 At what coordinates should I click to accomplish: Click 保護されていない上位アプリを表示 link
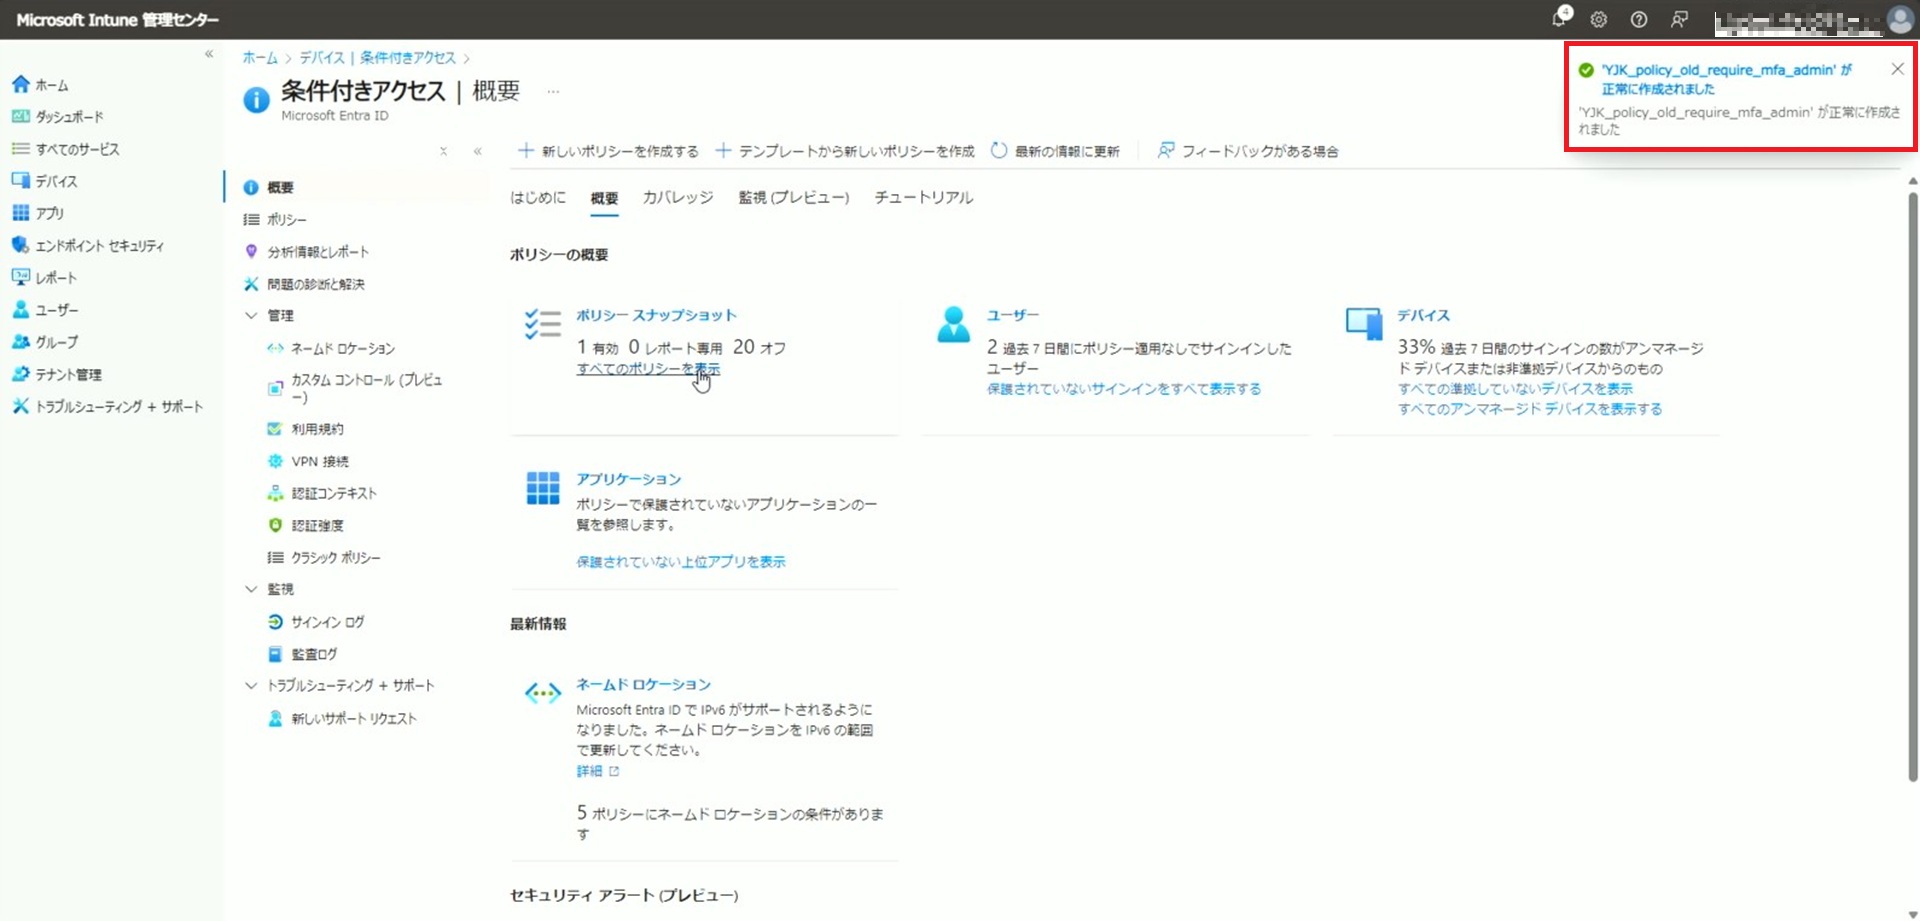(x=681, y=562)
